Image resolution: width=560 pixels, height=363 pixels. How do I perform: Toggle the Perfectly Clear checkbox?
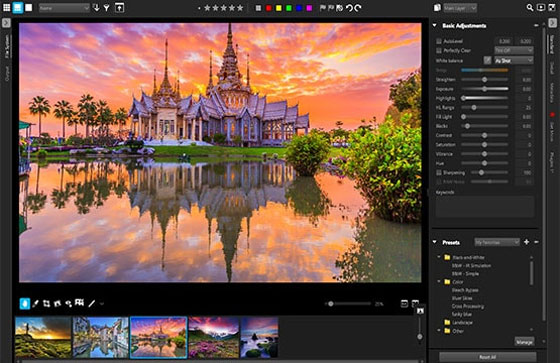click(439, 50)
